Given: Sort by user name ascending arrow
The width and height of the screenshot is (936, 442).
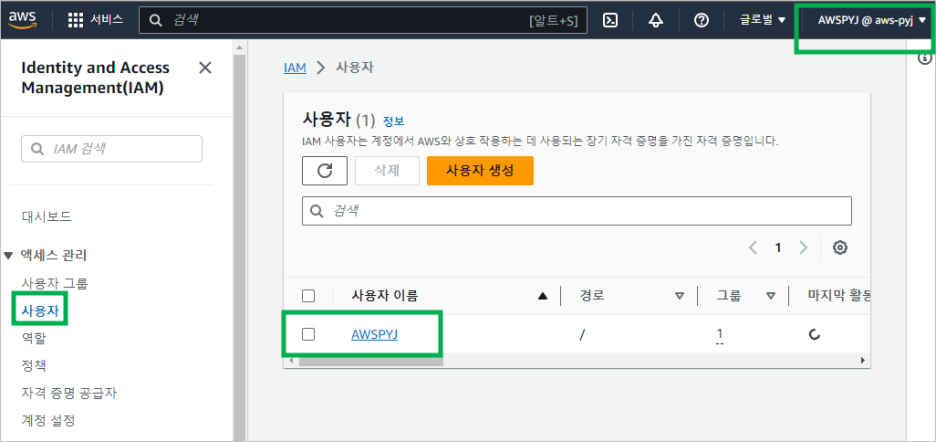Looking at the screenshot, I should click(543, 295).
